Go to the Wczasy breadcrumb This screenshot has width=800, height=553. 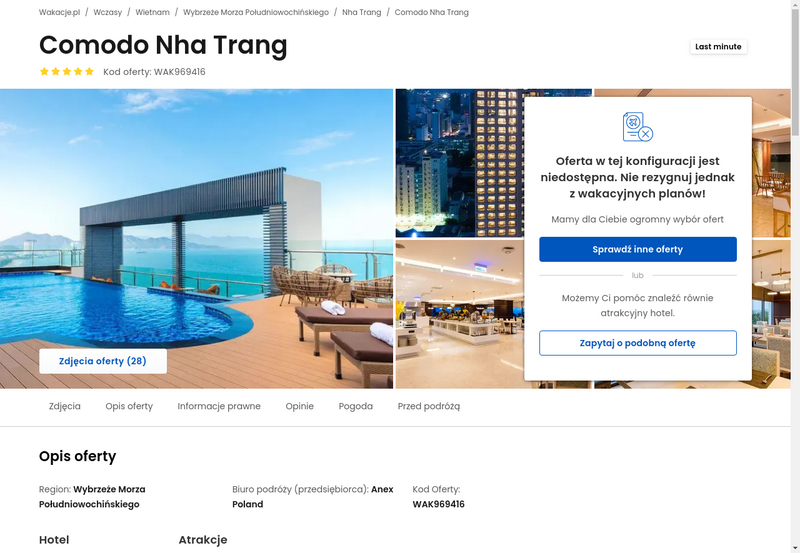(x=108, y=12)
